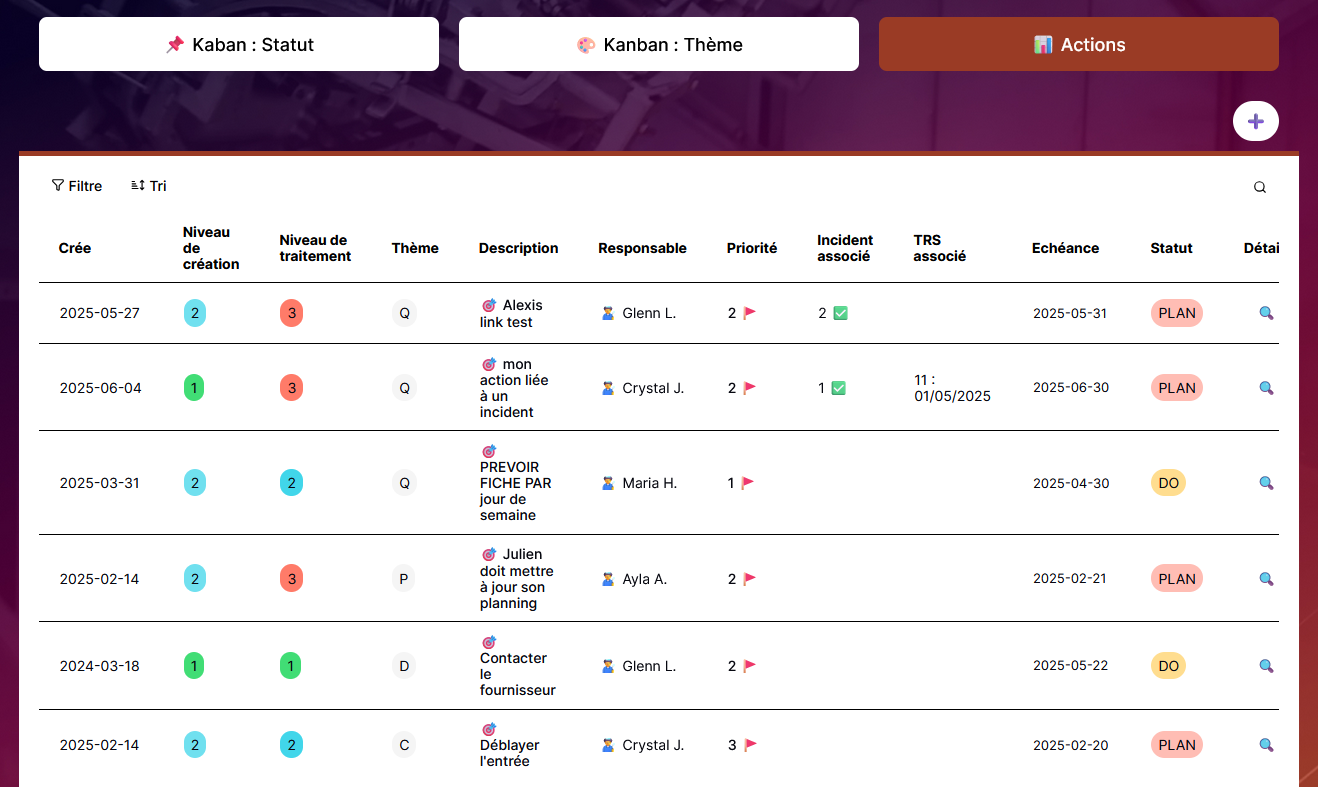Image resolution: width=1318 pixels, height=787 pixels.
Task: Open details magnifier for PREVOIR FICHE row
Action: point(1266,483)
